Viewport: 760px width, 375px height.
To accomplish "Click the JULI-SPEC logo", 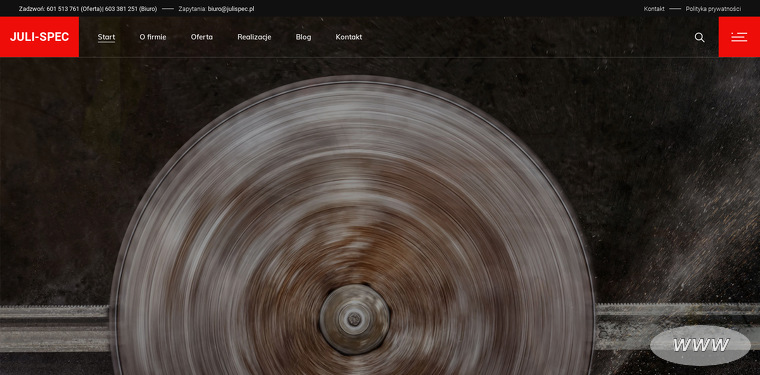I will click(x=39, y=37).
